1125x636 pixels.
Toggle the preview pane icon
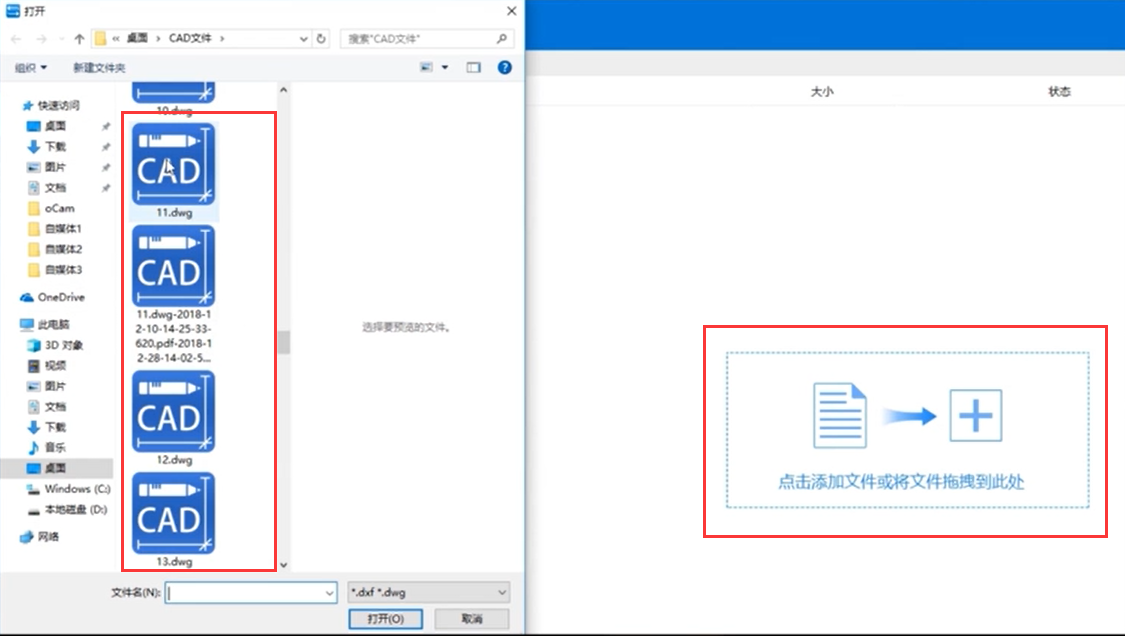coord(474,67)
